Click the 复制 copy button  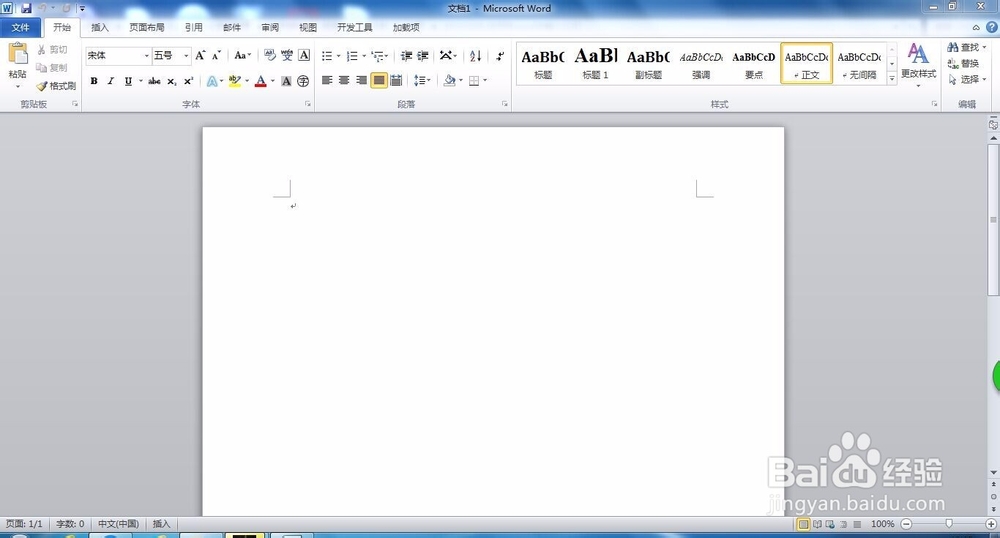click(52, 68)
